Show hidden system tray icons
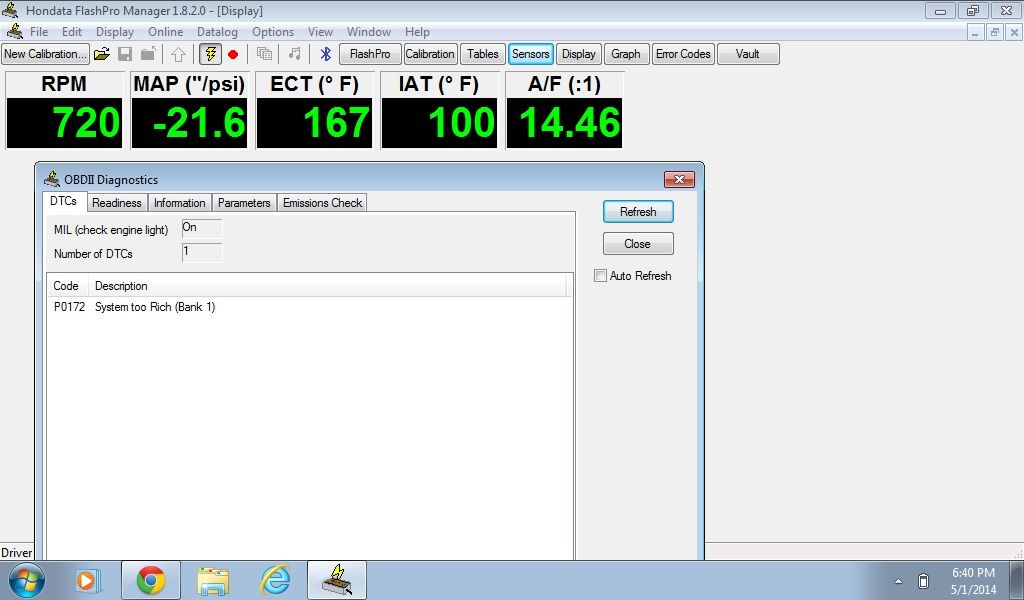Viewport: 1024px width, 600px height. 897,581
